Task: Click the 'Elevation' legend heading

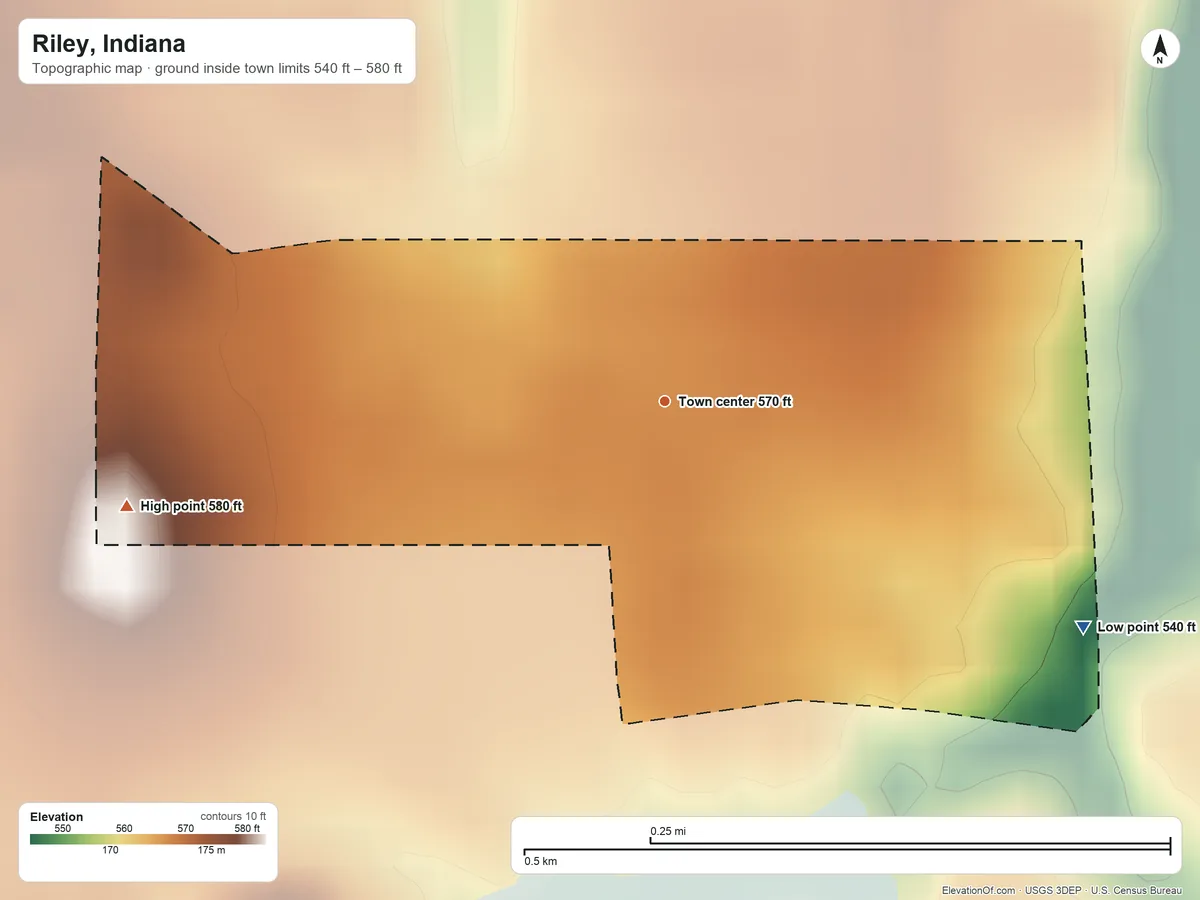Action: click(57, 817)
